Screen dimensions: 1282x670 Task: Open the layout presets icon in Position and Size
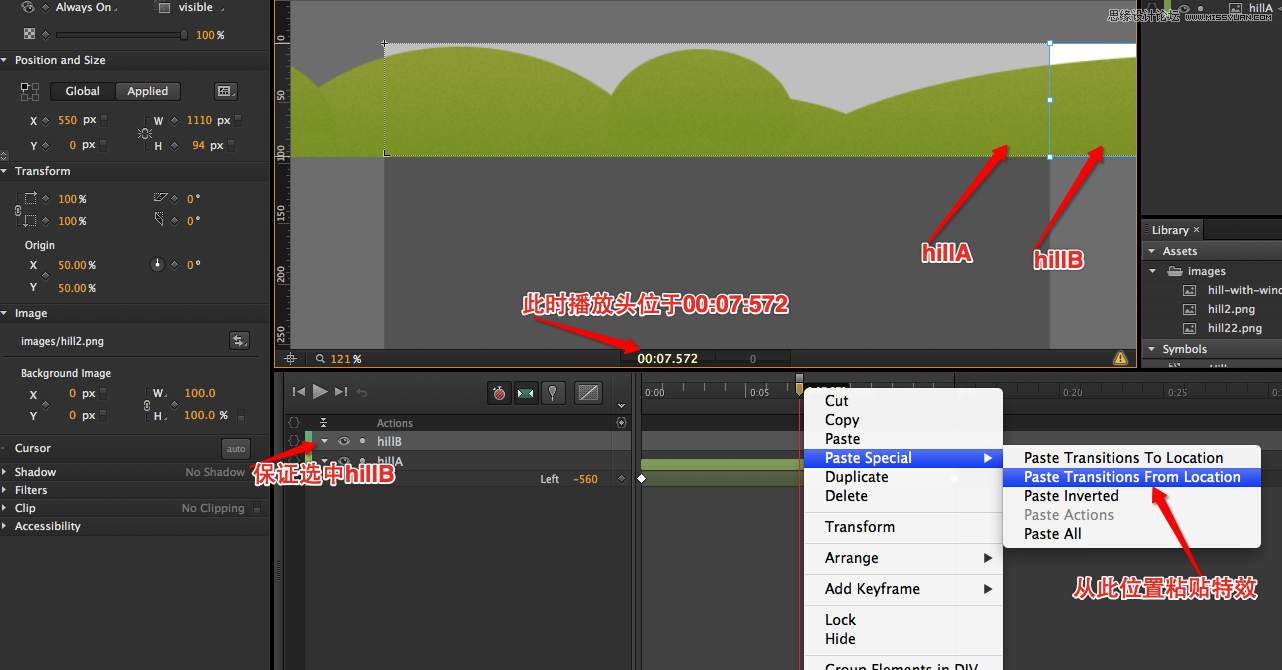(226, 91)
